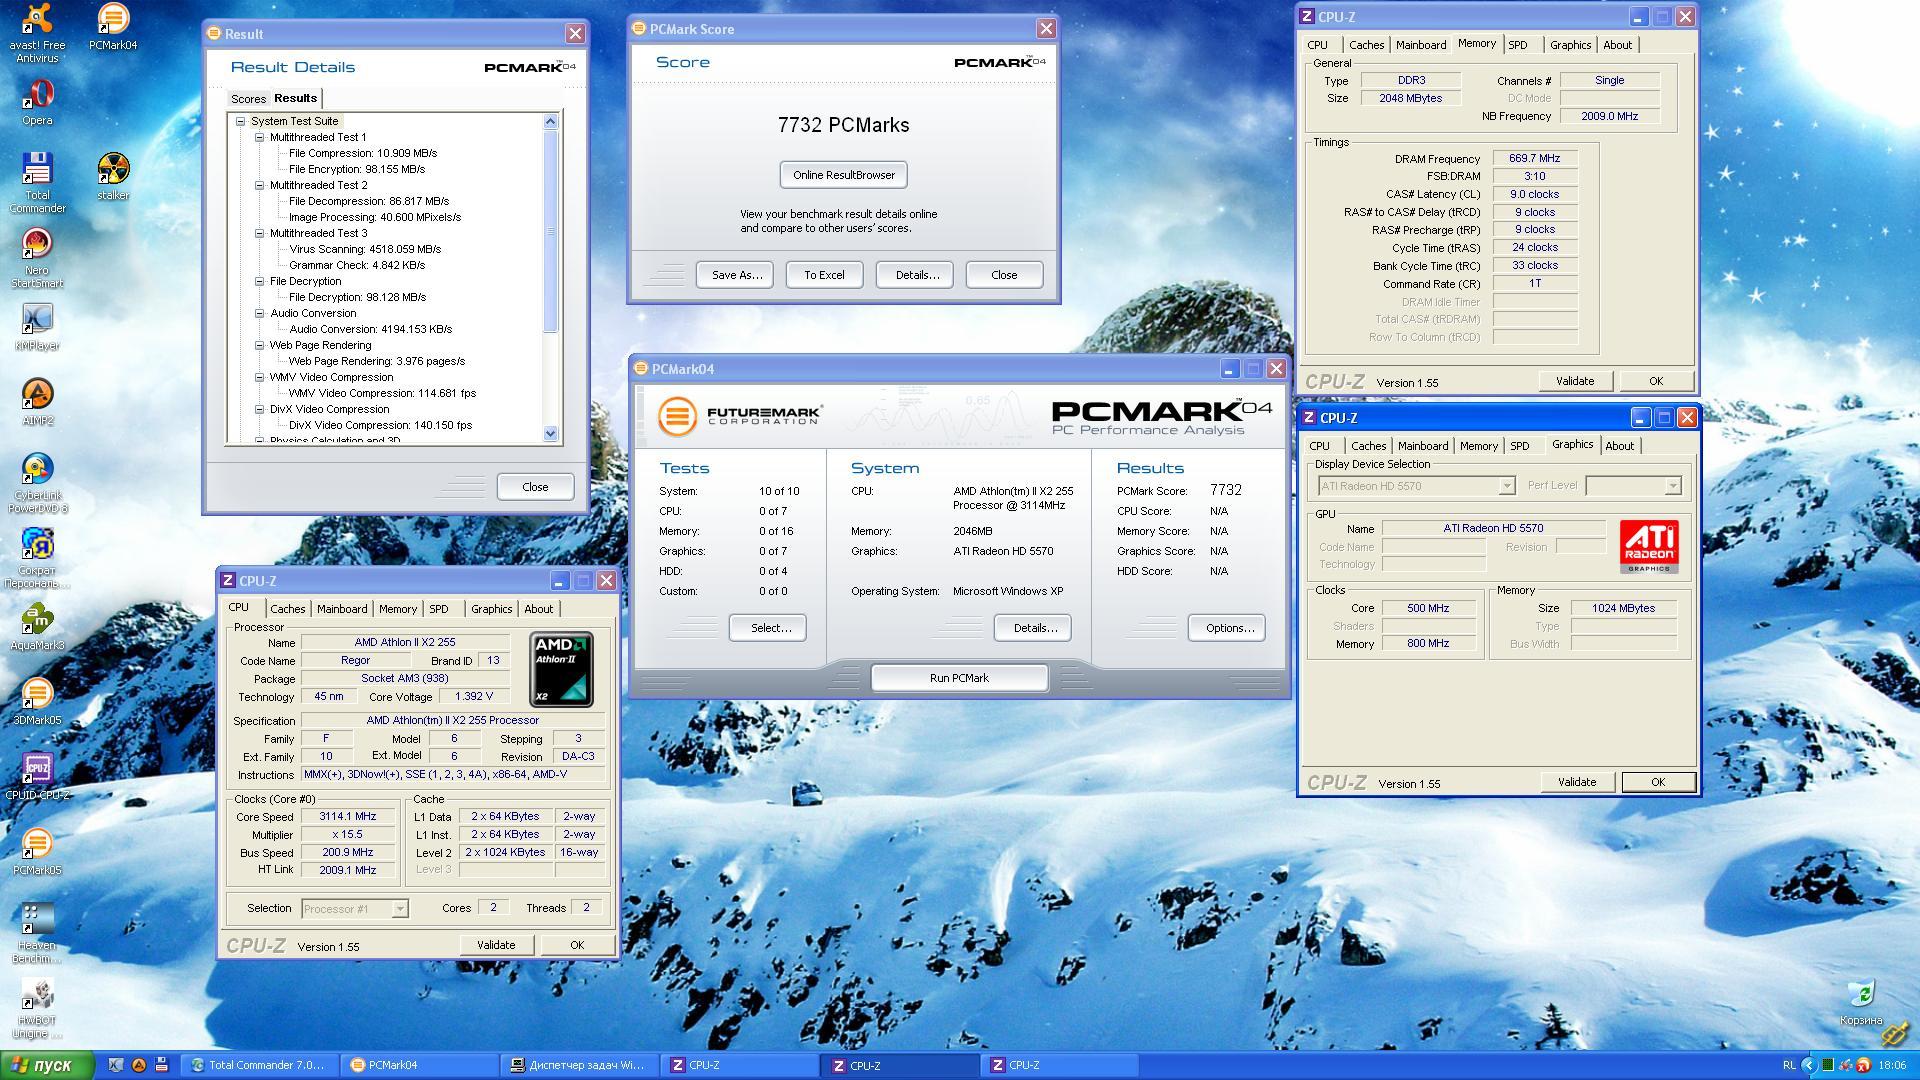The image size is (1920, 1080).
Task: Click Save As... in PCMark Score dialog
Action: point(735,275)
